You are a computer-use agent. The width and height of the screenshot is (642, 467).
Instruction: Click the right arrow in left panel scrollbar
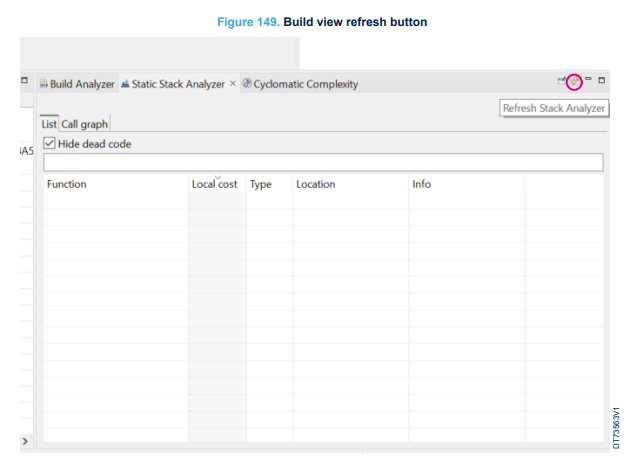coord(25,441)
